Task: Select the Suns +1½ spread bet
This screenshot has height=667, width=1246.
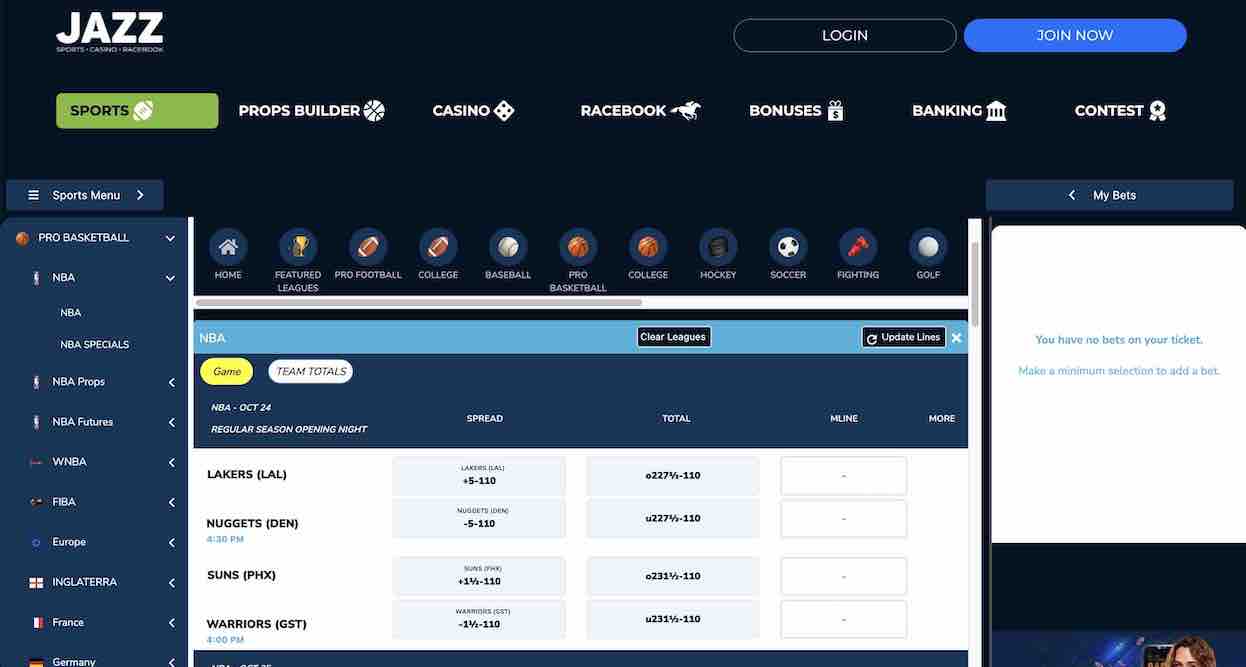Action: coord(479,575)
